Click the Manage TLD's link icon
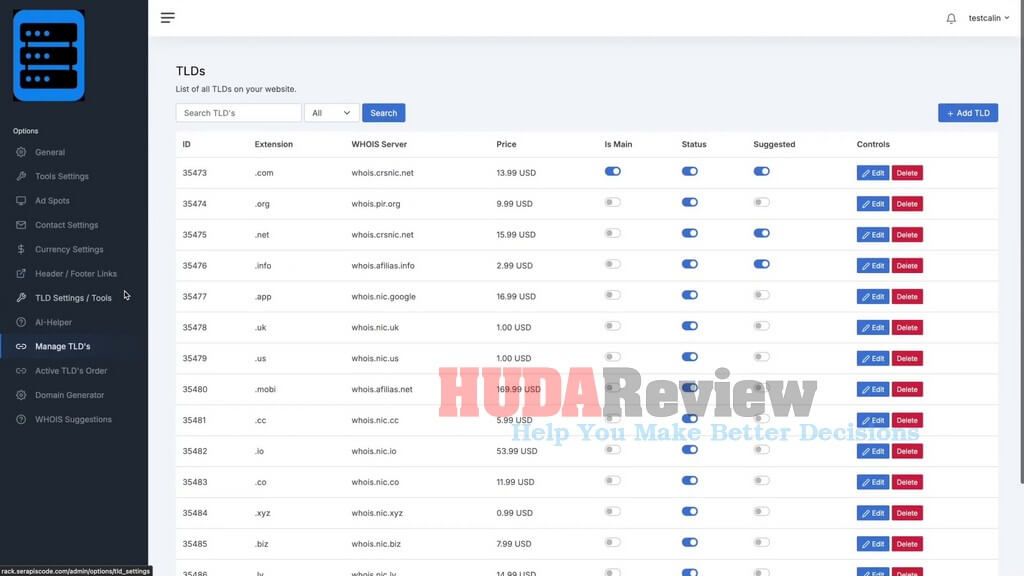This screenshot has height=576, width=1024. click(21, 346)
